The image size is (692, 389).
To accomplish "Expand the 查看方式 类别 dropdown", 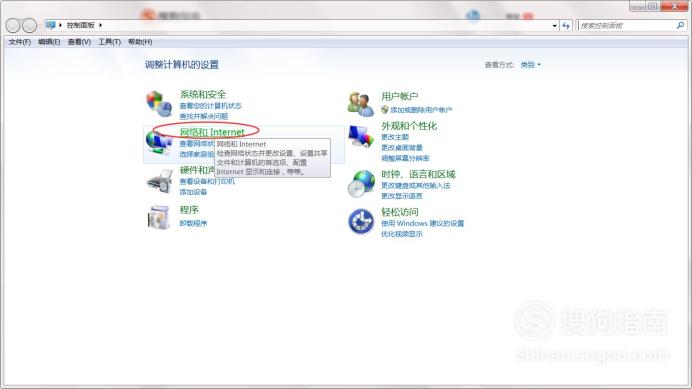I will click(x=530, y=65).
